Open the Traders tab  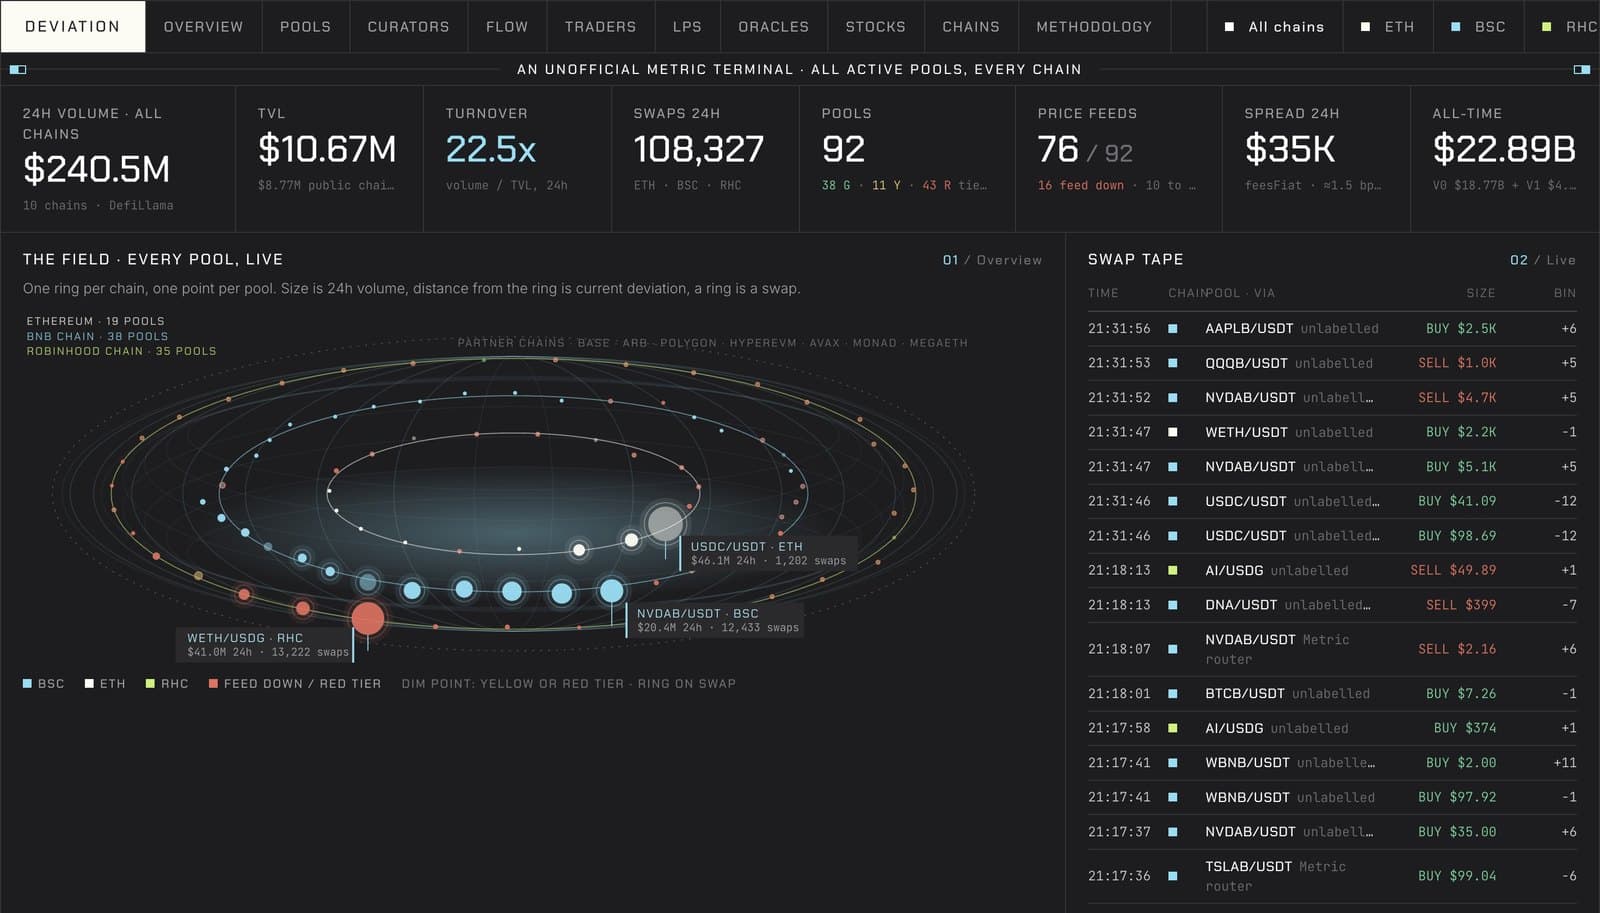tap(600, 27)
